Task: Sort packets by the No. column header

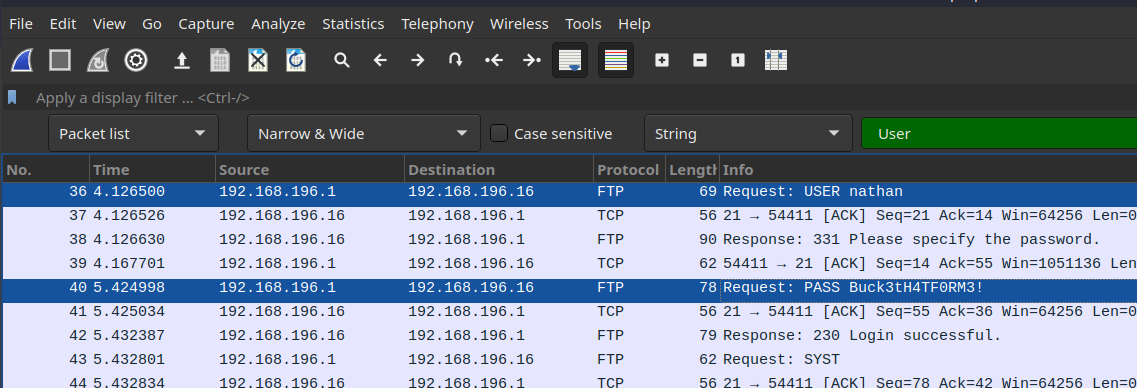Action: [46, 170]
